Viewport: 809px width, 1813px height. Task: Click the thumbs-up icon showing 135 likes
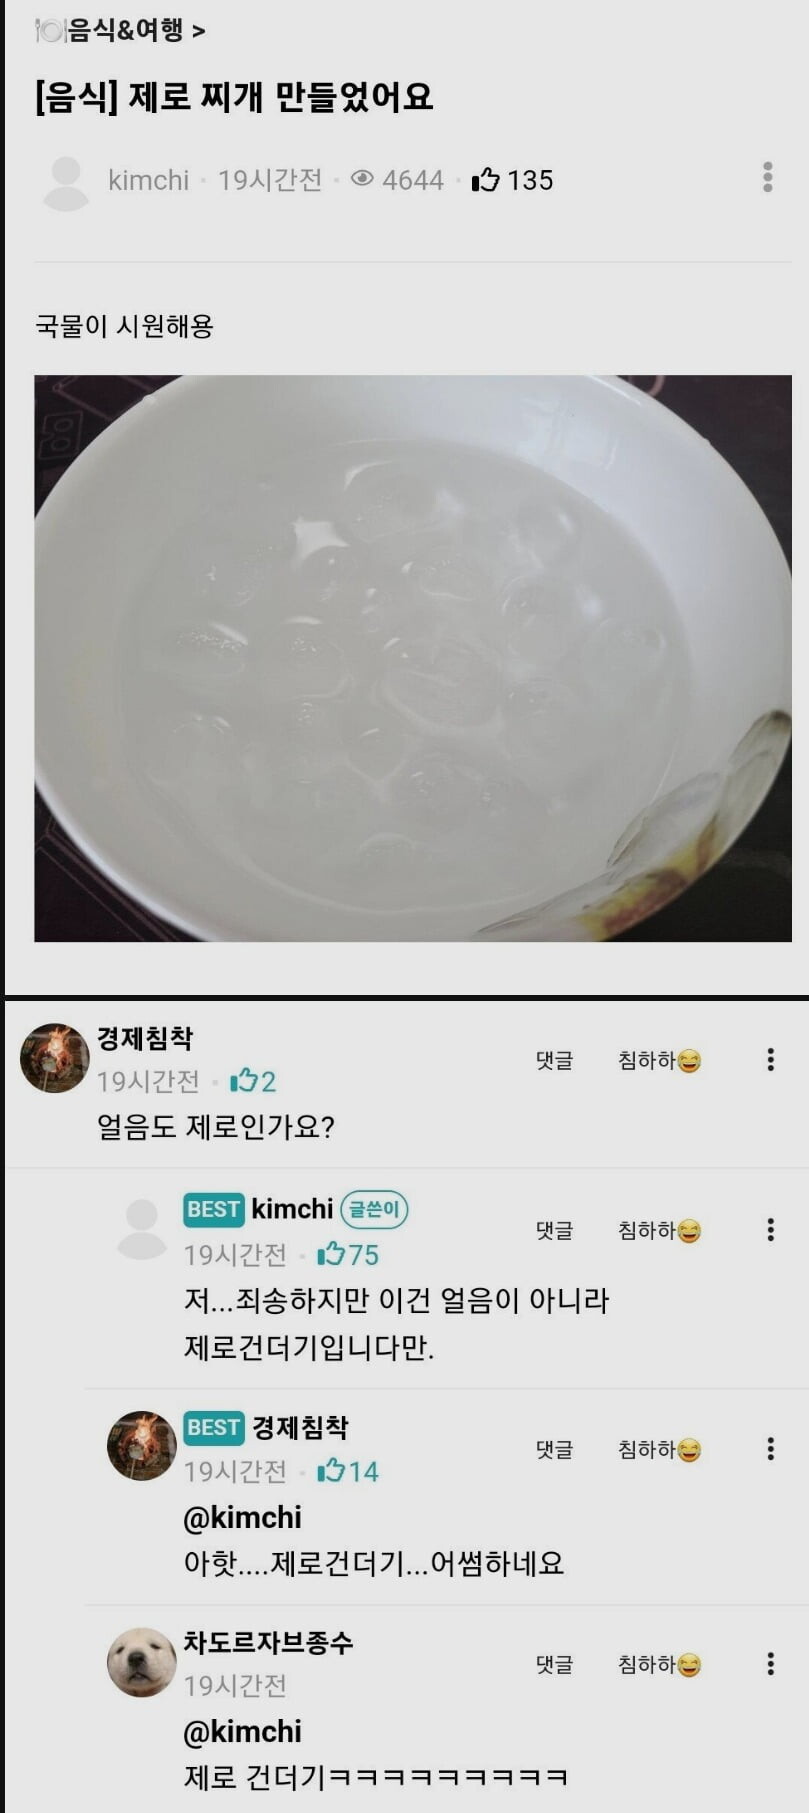click(x=486, y=180)
